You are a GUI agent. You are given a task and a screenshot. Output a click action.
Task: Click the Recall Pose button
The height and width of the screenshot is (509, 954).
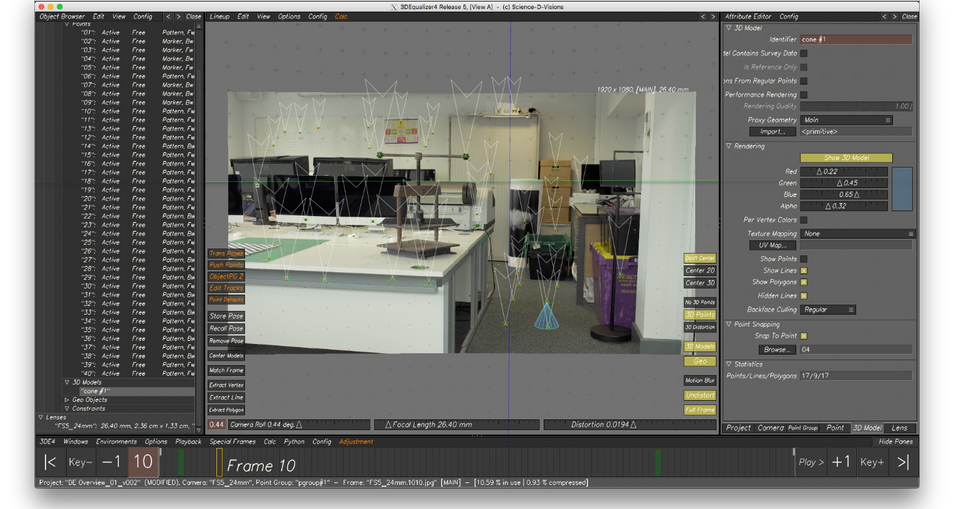[226, 328]
